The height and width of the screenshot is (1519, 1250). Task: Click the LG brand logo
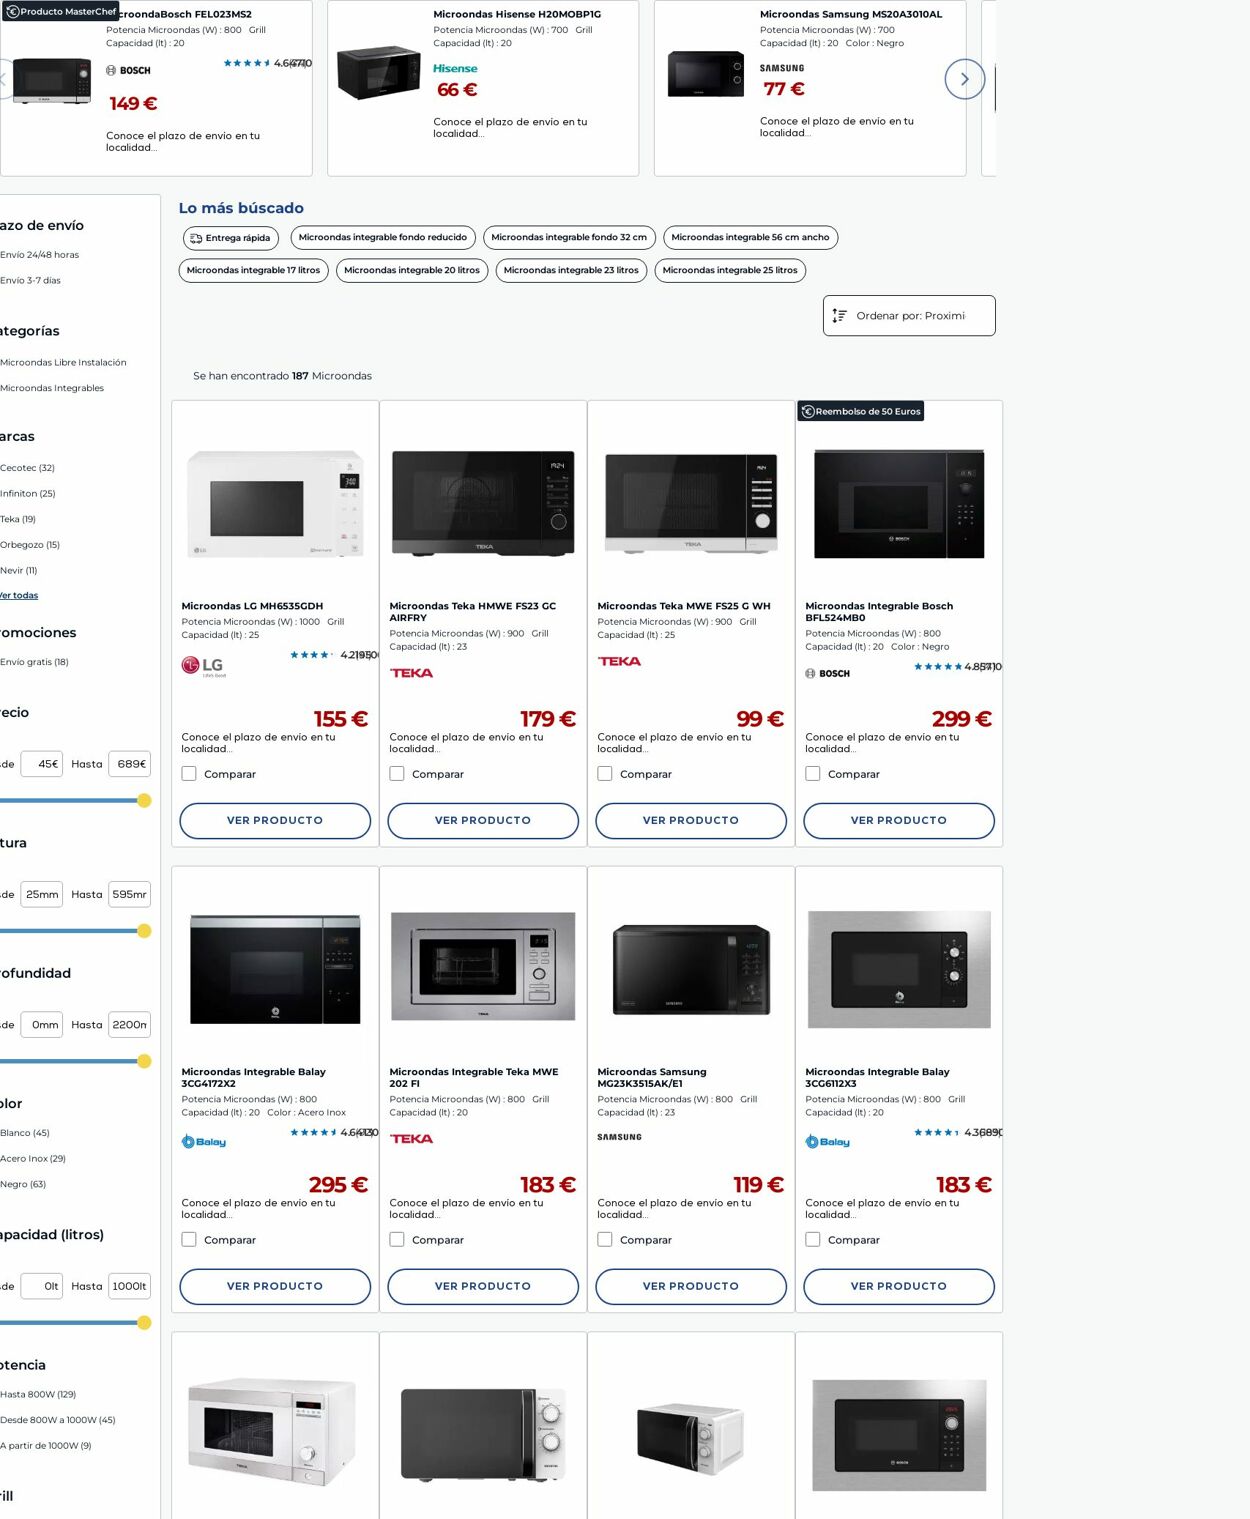click(x=203, y=666)
